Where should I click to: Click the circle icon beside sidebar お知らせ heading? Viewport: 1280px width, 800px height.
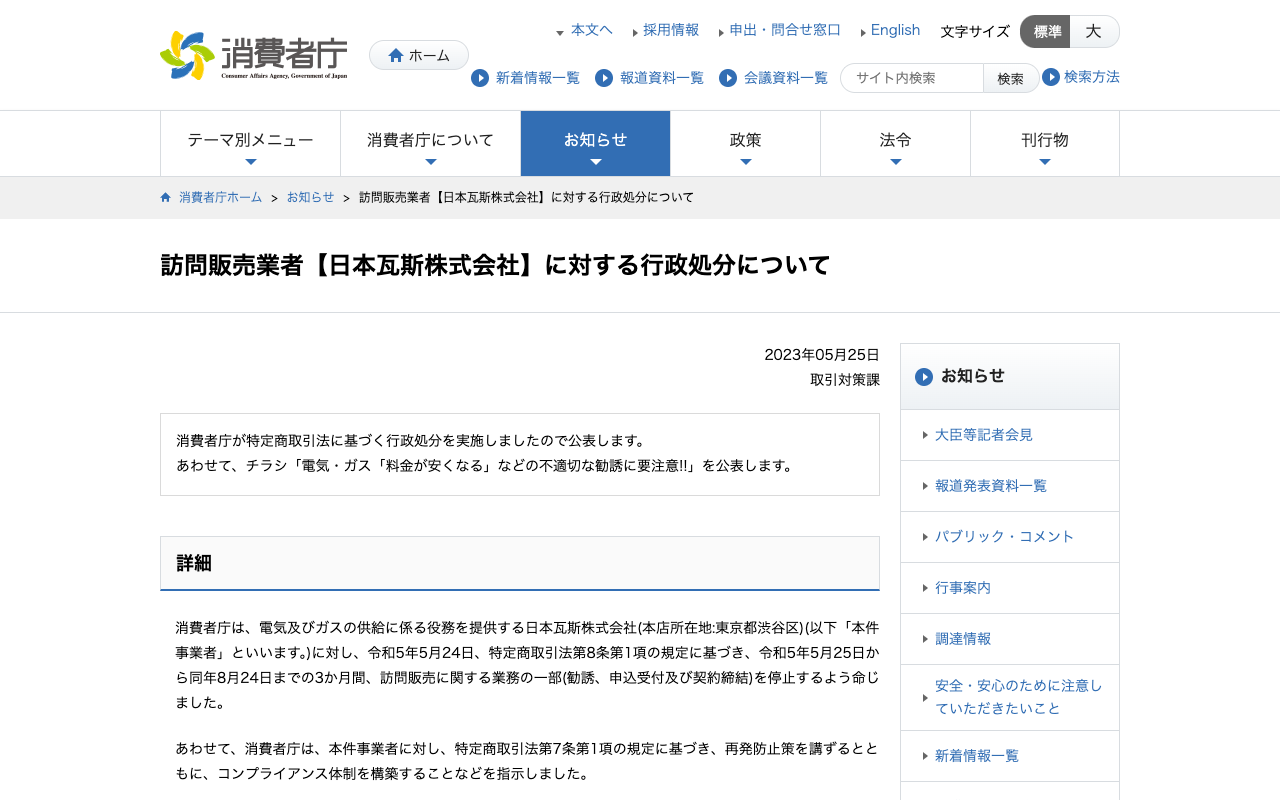[x=924, y=377]
